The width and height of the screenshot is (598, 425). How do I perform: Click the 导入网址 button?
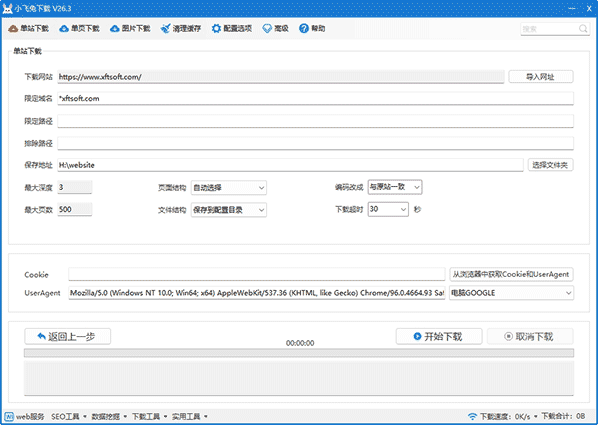(x=540, y=77)
